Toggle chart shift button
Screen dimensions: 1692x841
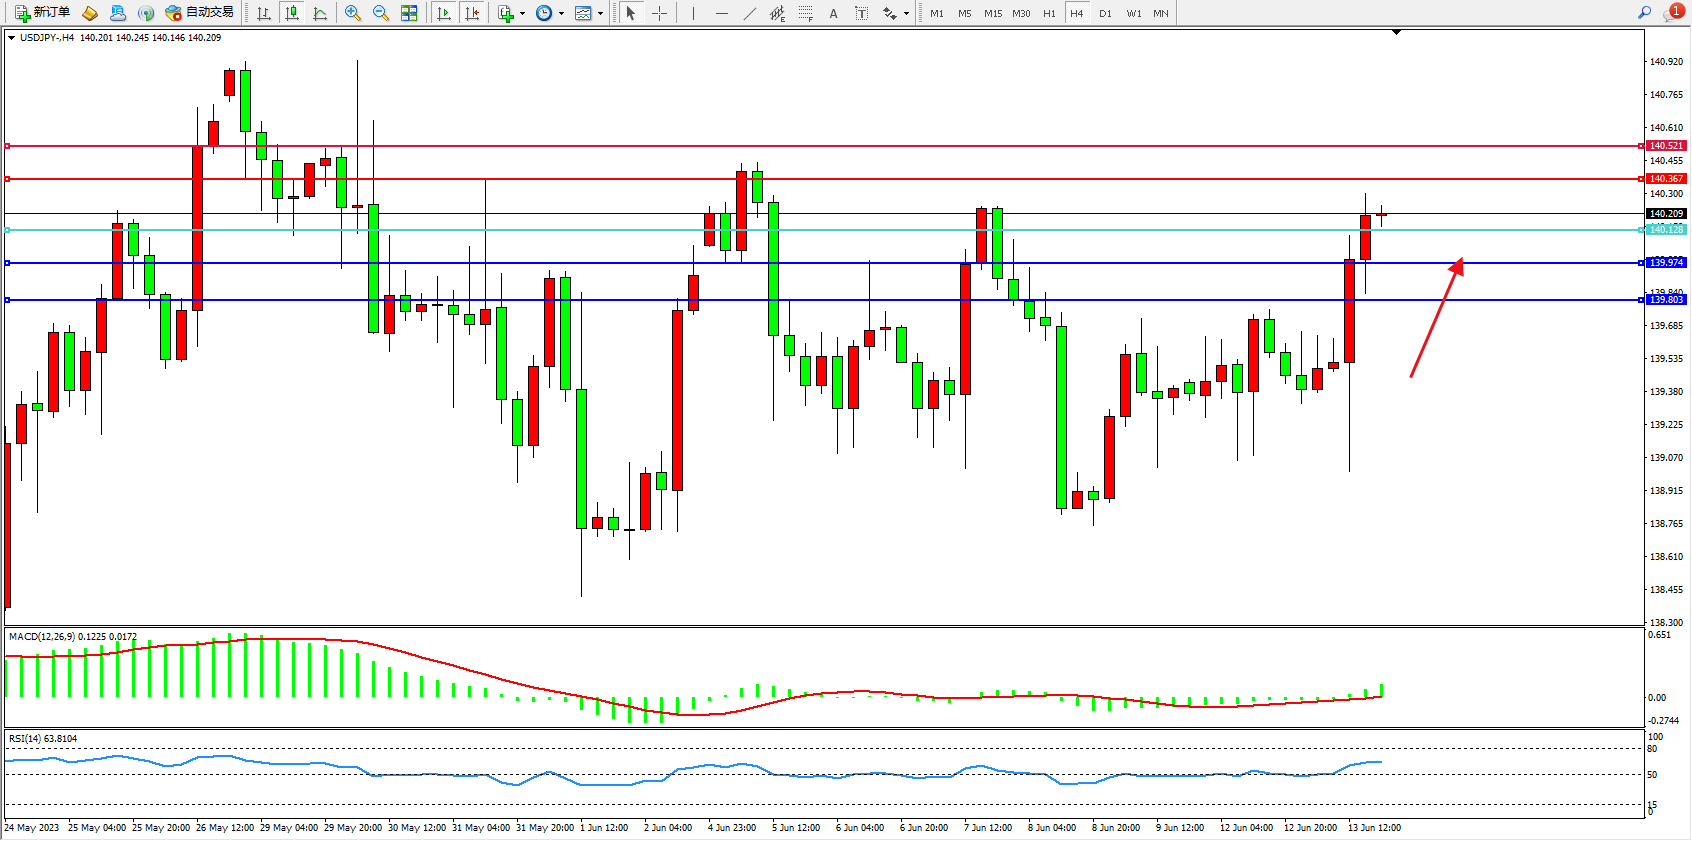472,13
